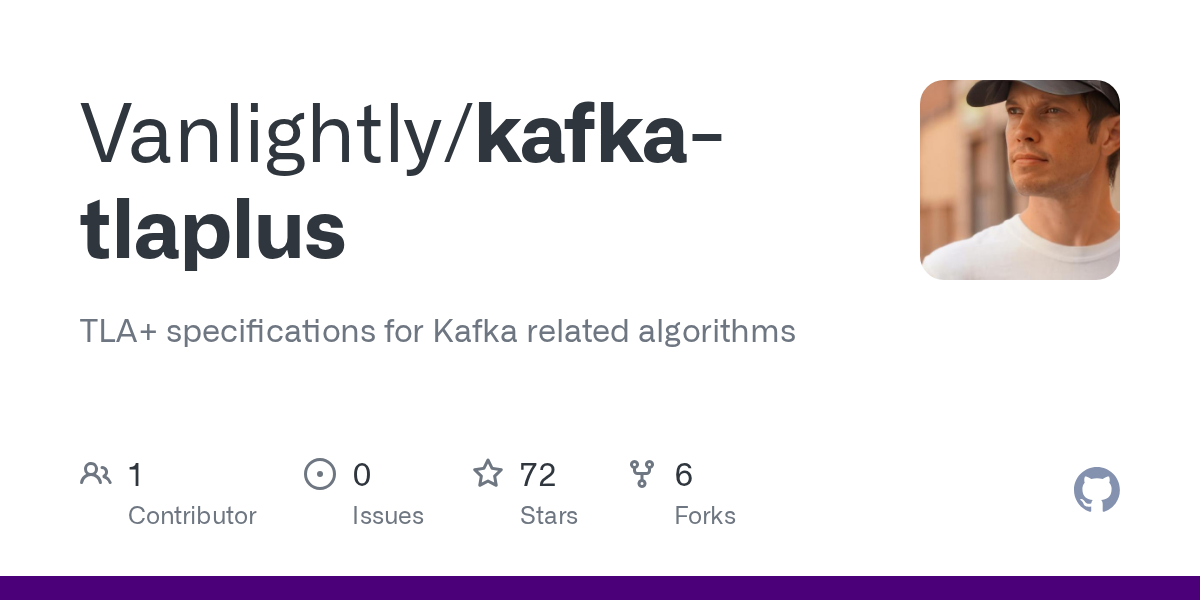This screenshot has height=600, width=1200.
Task: Open the Vanlightly profile avatar photo
Action: point(1020,180)
